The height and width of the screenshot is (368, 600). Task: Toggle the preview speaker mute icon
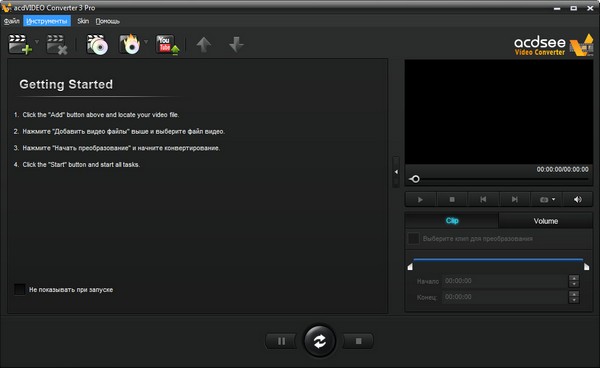point(578,199)
